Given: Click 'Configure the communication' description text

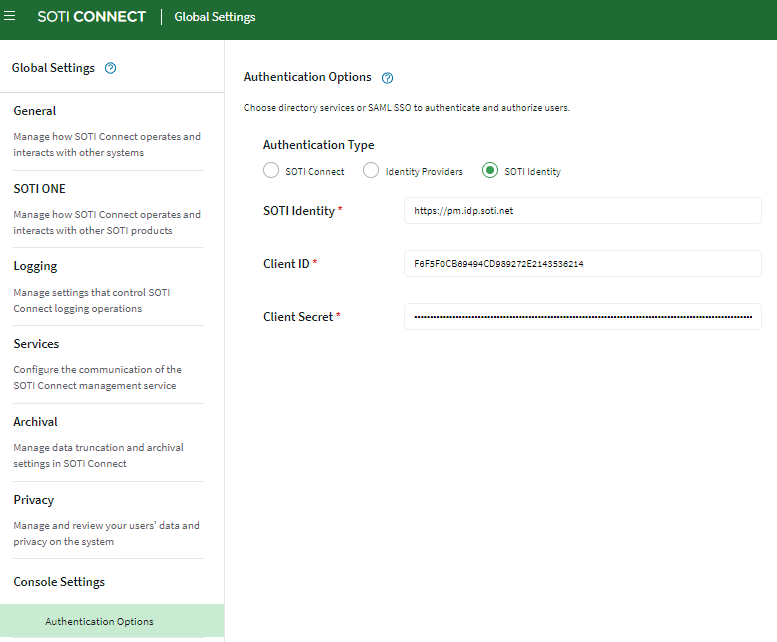Looking at the screenshot, I should click(98, 377).
